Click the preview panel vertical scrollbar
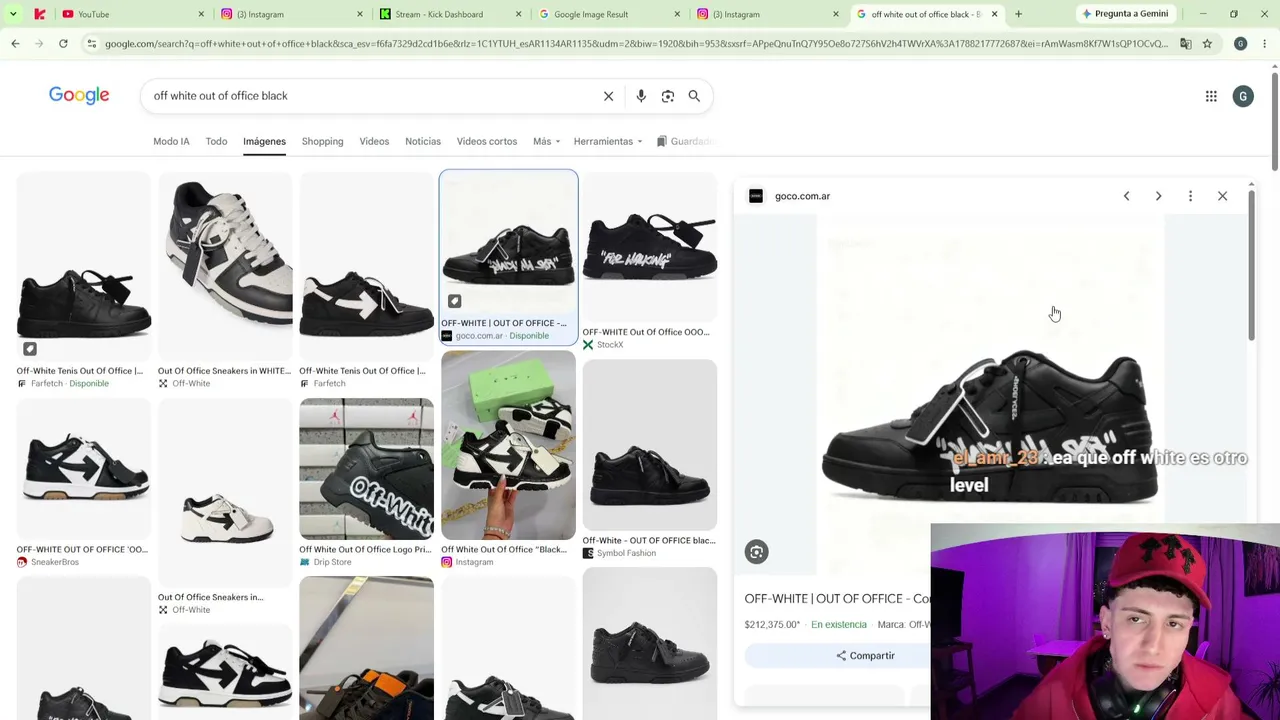Viewport: 1280px width, 720px height. click(x=1250, y=265)
